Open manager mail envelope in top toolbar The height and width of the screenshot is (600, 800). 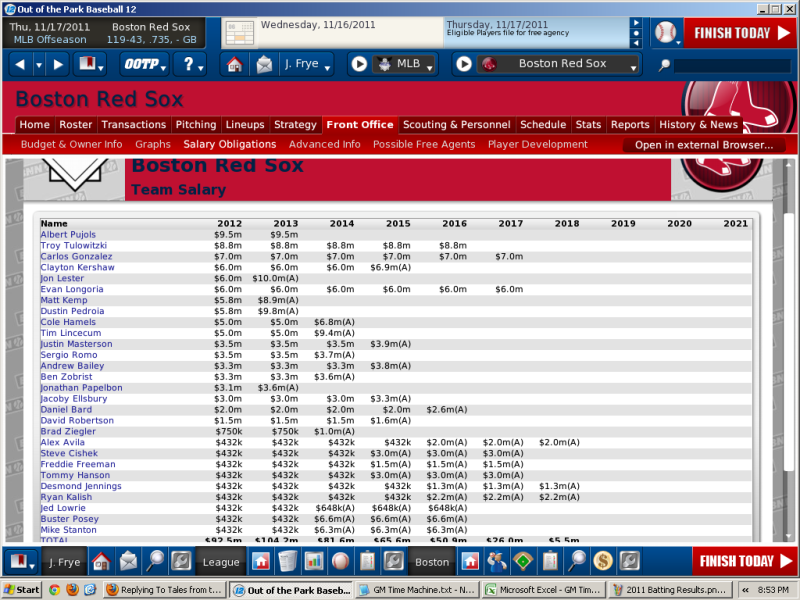[264, 64]
